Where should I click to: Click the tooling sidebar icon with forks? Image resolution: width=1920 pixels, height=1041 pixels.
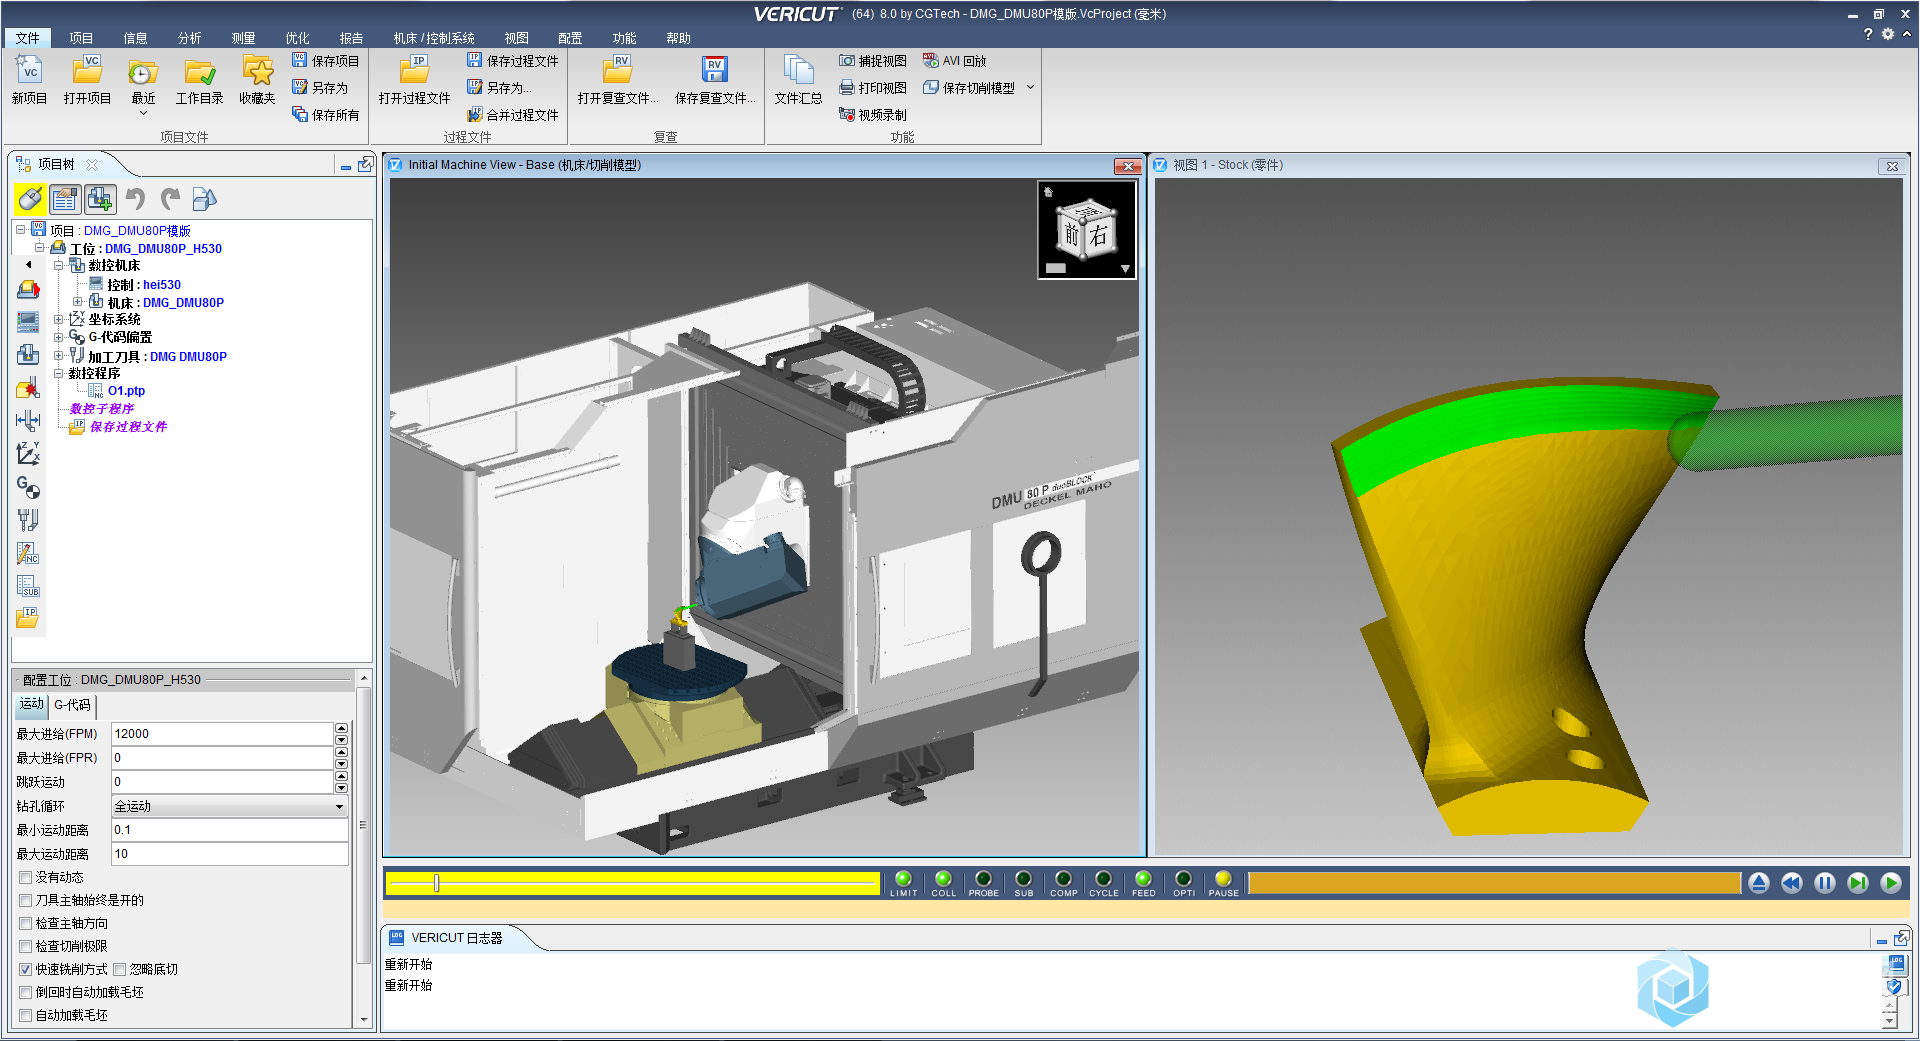[28, 520]
